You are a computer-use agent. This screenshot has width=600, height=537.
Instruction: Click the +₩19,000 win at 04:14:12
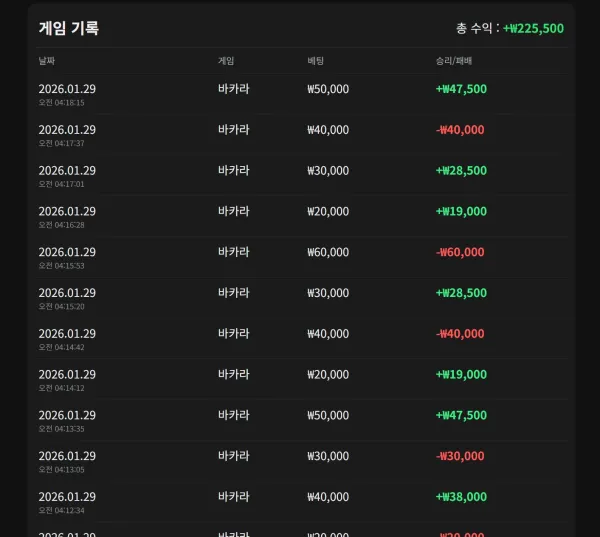pyautogui.click(x=461, y=375)
